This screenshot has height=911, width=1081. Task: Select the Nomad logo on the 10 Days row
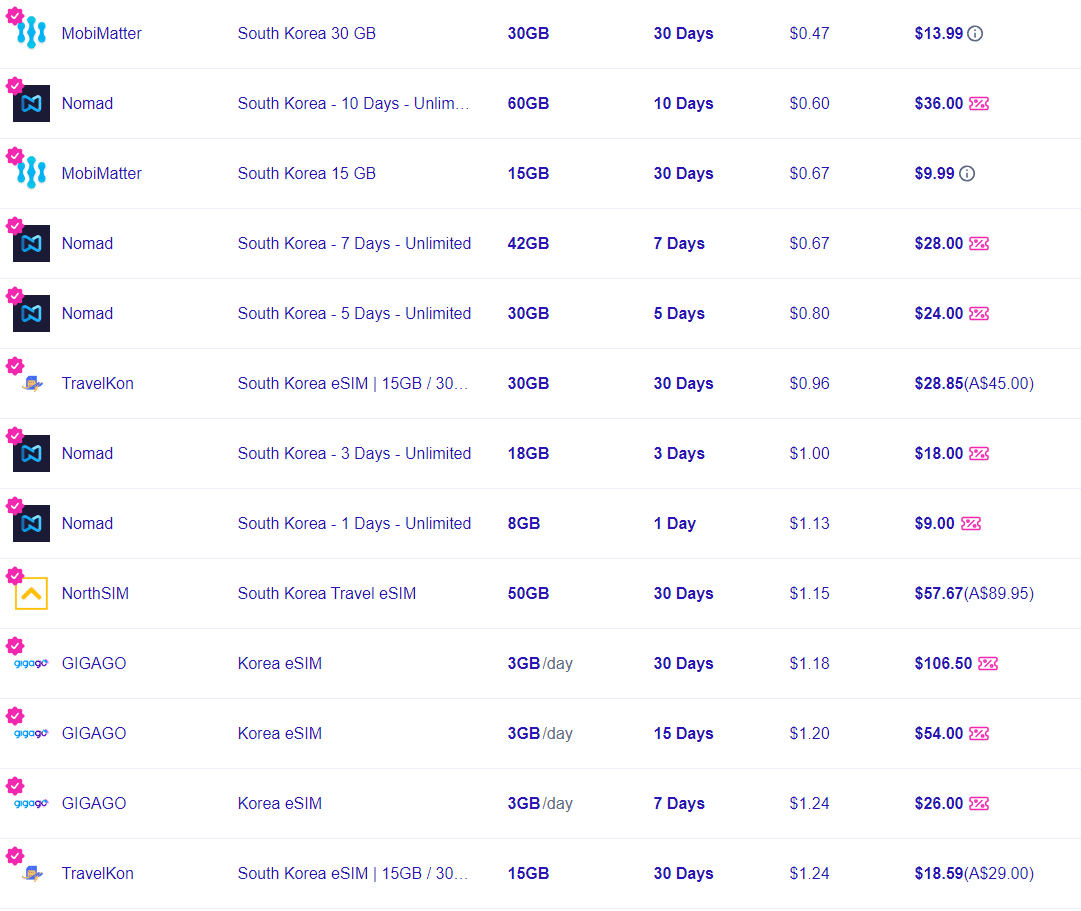pyautogui.click(x=30, y=103)
